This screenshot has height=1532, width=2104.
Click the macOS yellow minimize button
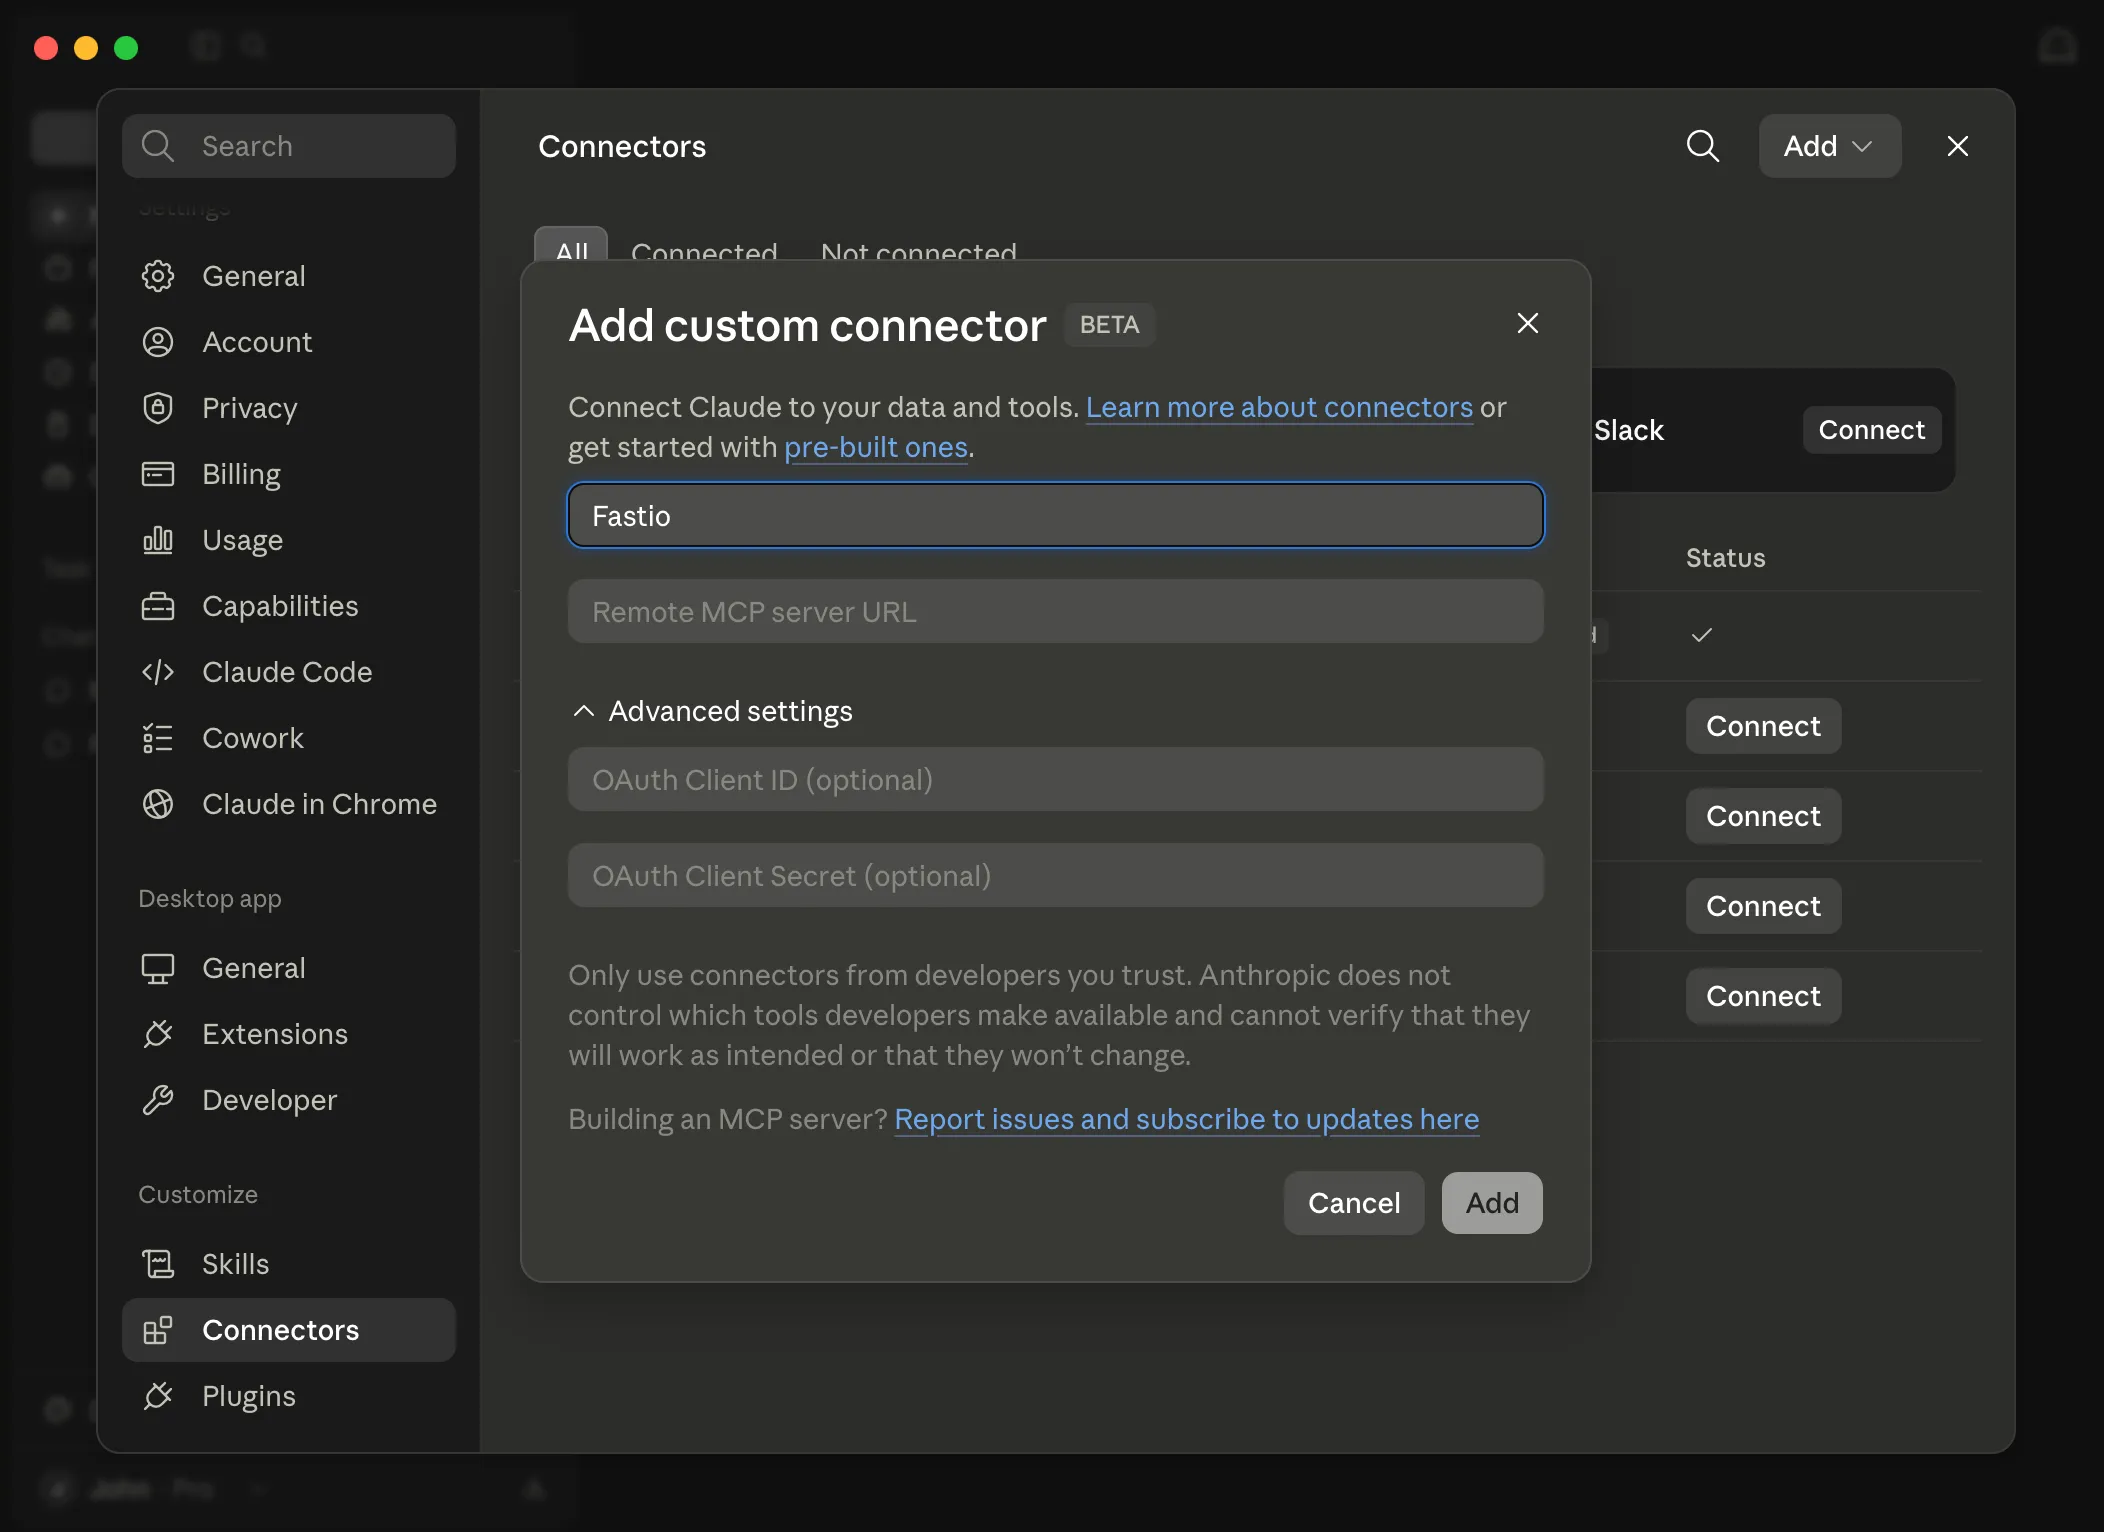tap(86, 47)
